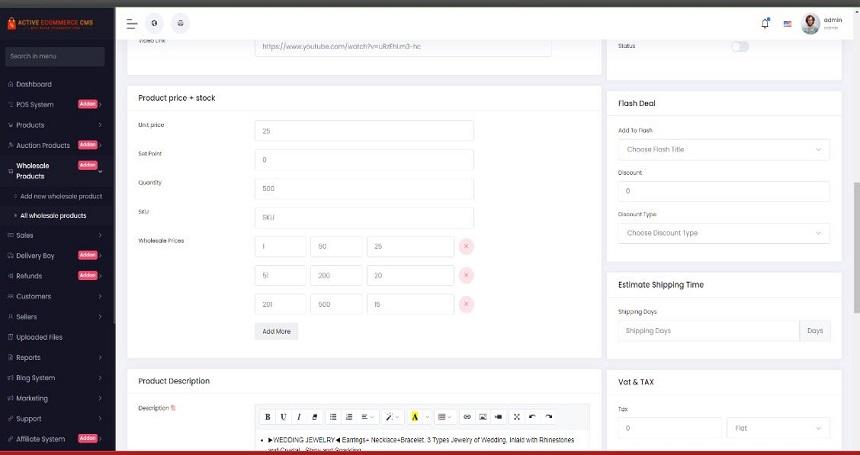Redo the edit in editor
Screen dimensions: 860x455
[x=548, y=417]
